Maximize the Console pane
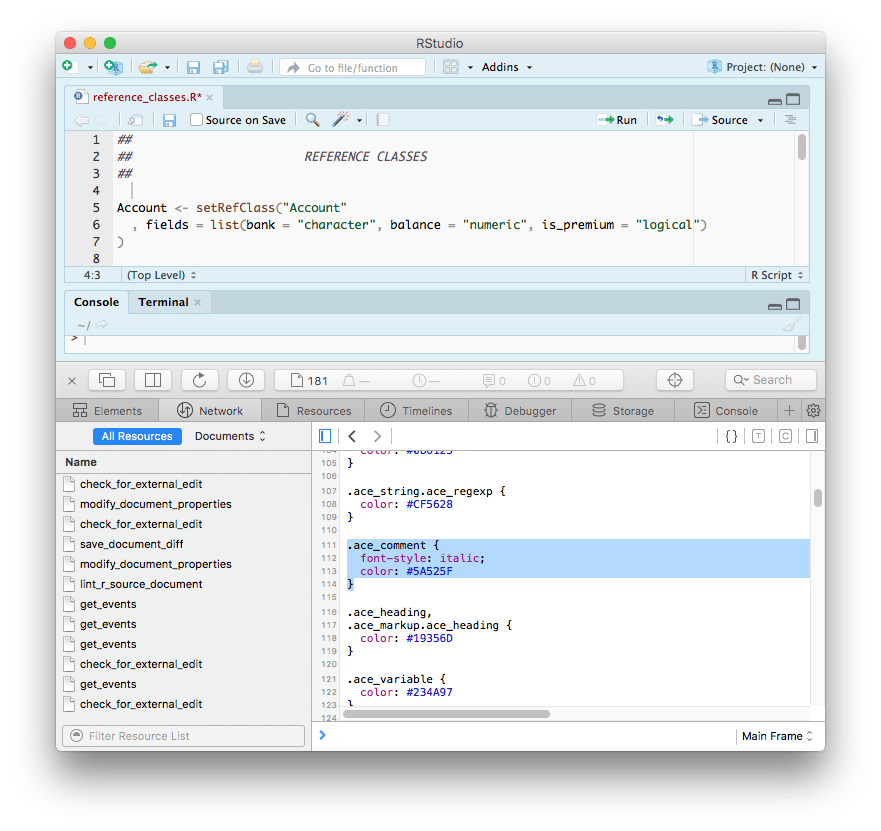This screenshot has width=881, height=831. (x=793, y=305)
